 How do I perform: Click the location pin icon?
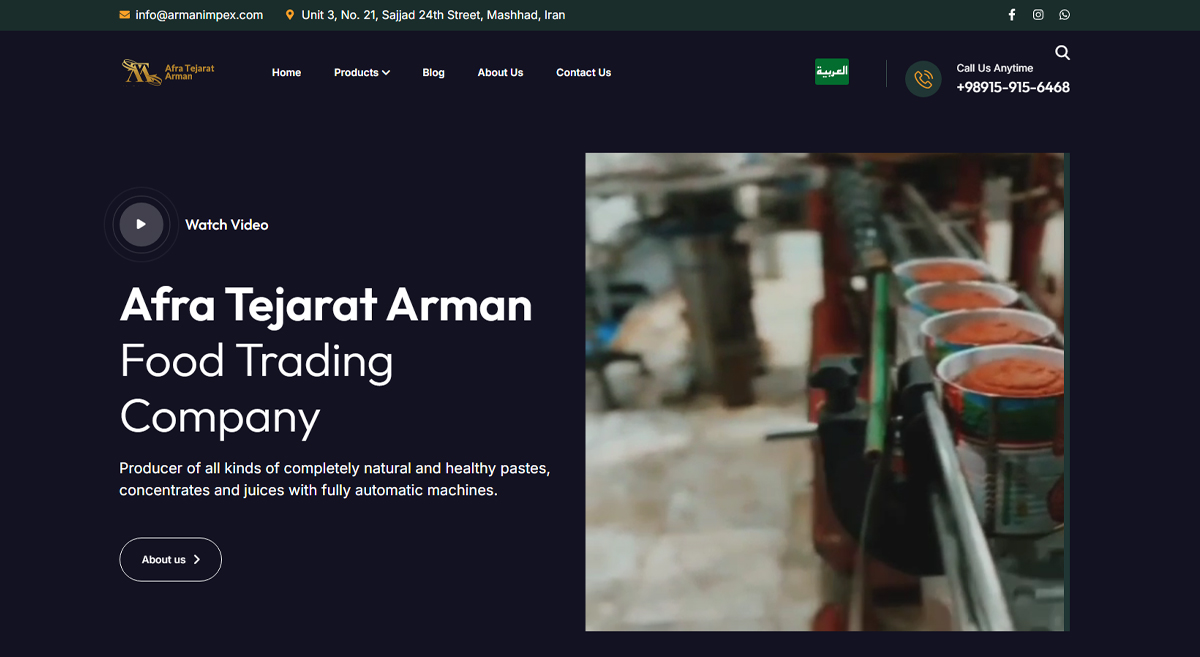(x=290, y=15)
